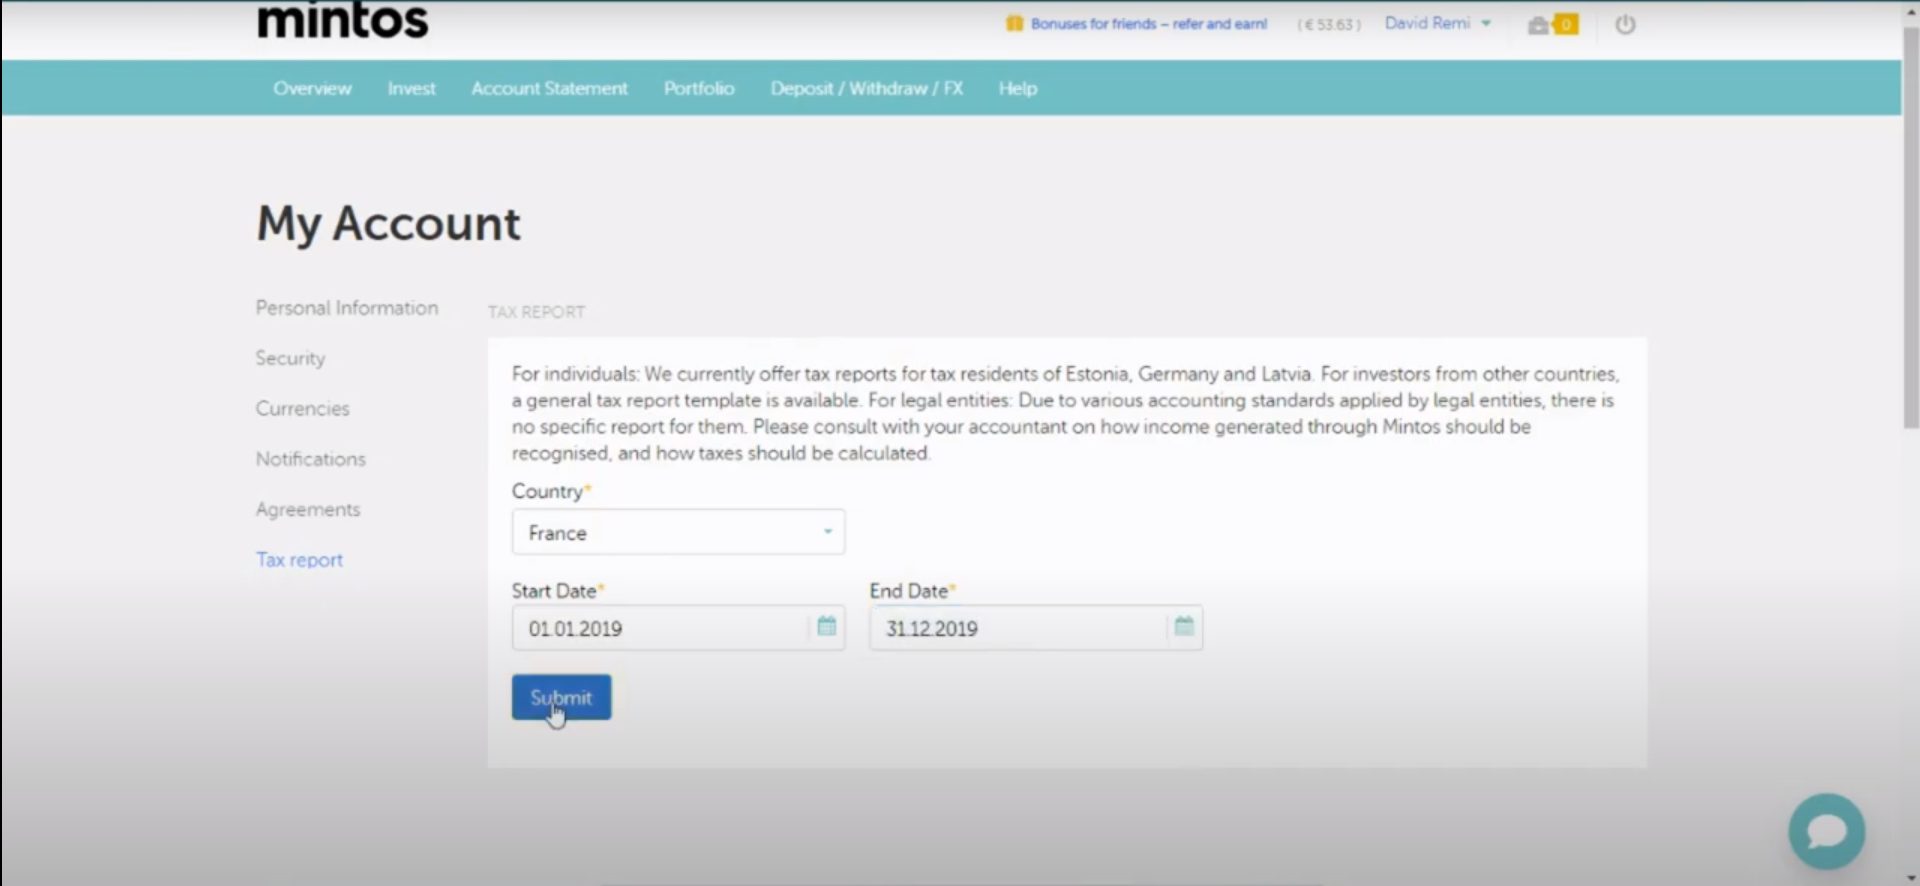
Task: Click the page vertical scrollbar
Action: [x=1910, y=230]
